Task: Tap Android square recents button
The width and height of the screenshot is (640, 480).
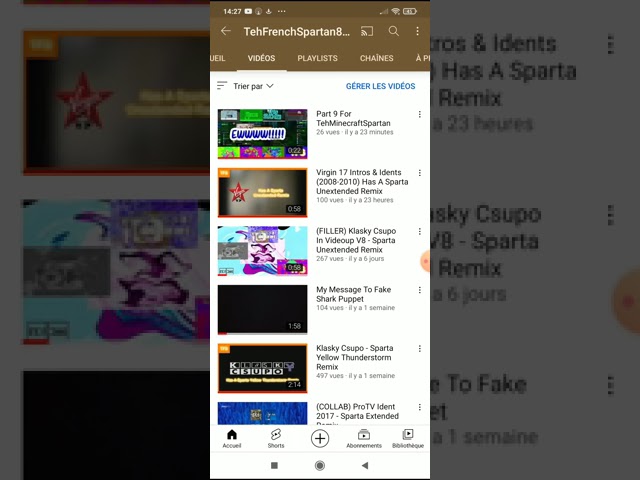Action: point(274,465)
